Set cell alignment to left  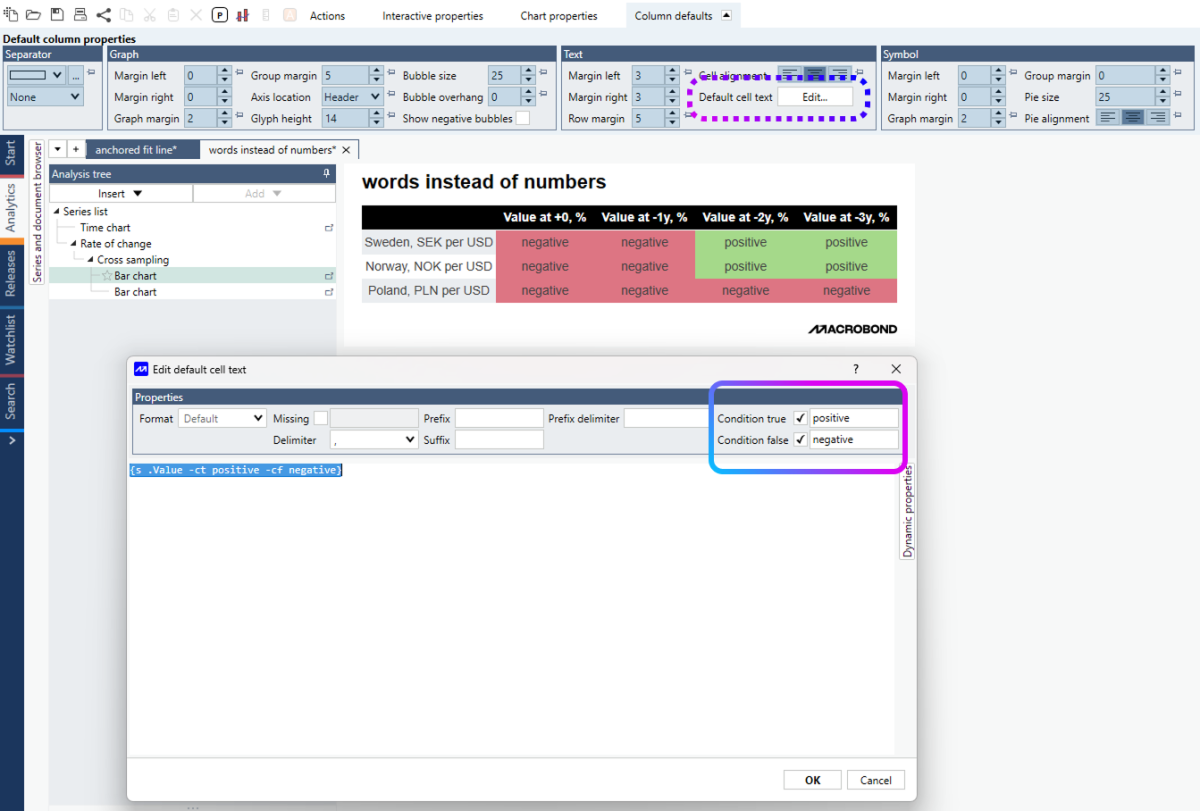tap(790, 75)
